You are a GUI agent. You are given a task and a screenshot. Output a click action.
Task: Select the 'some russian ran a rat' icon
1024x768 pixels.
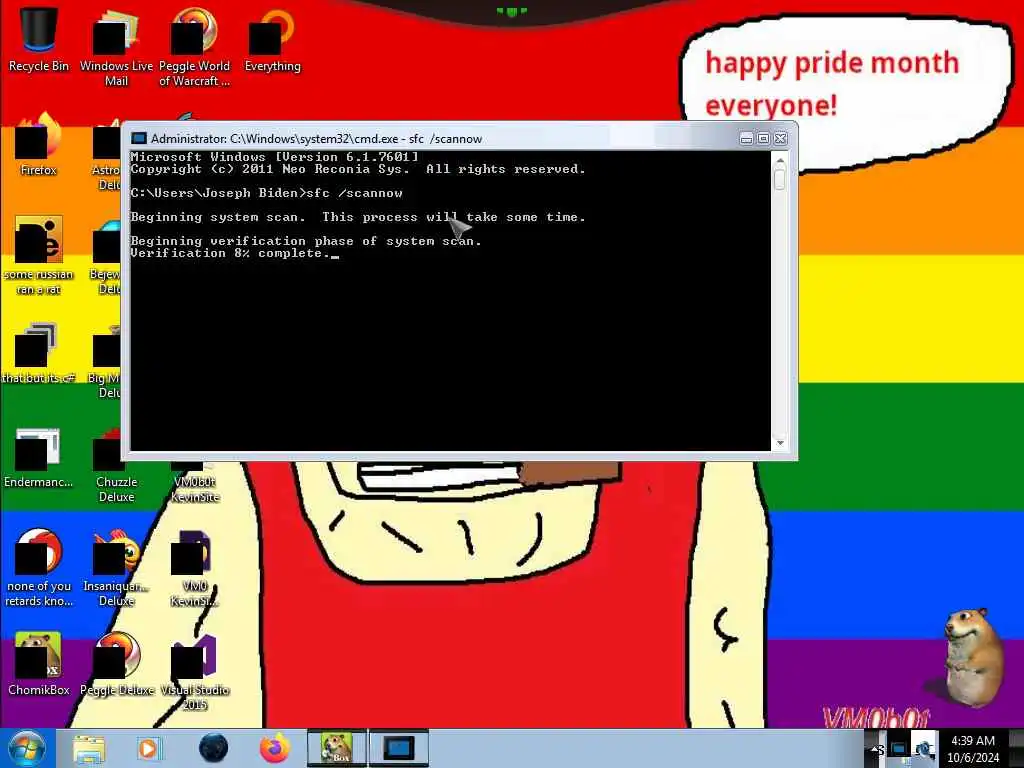tap(39, 256)
